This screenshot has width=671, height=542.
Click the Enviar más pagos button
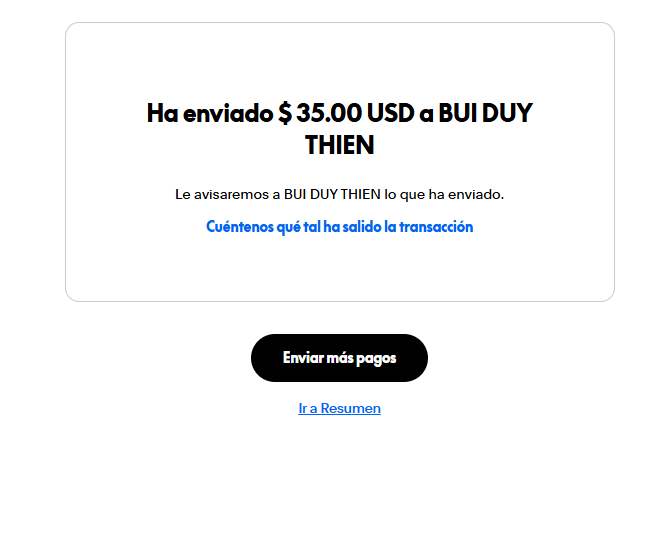[339, 358]
